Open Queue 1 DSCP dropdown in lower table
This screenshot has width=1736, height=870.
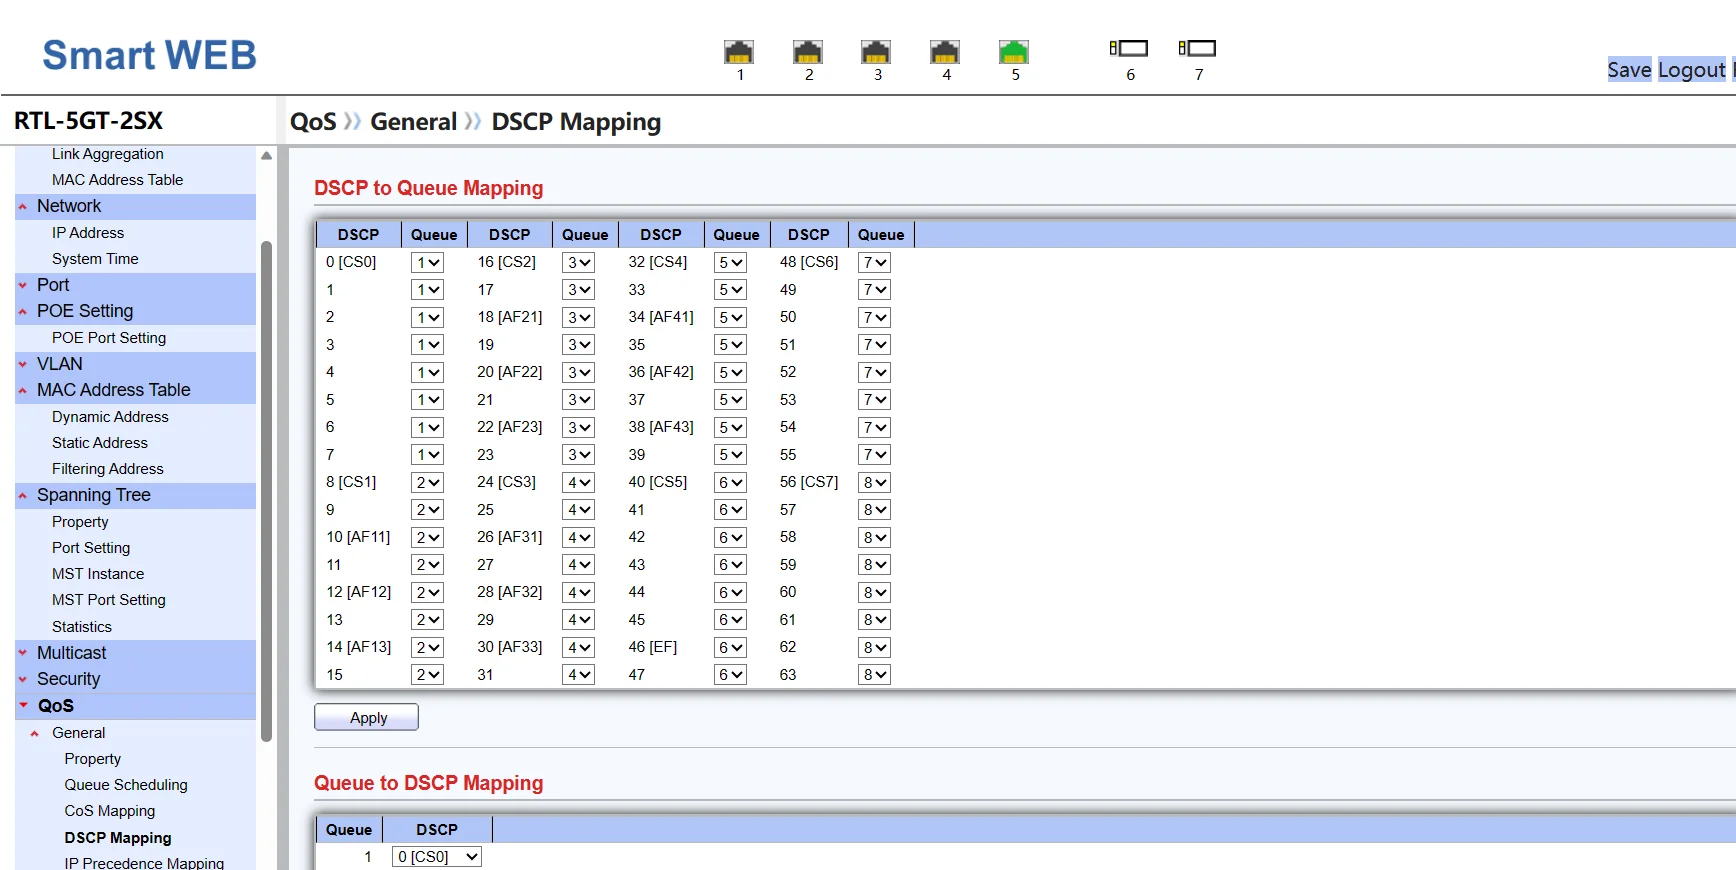tap(437, 857)
